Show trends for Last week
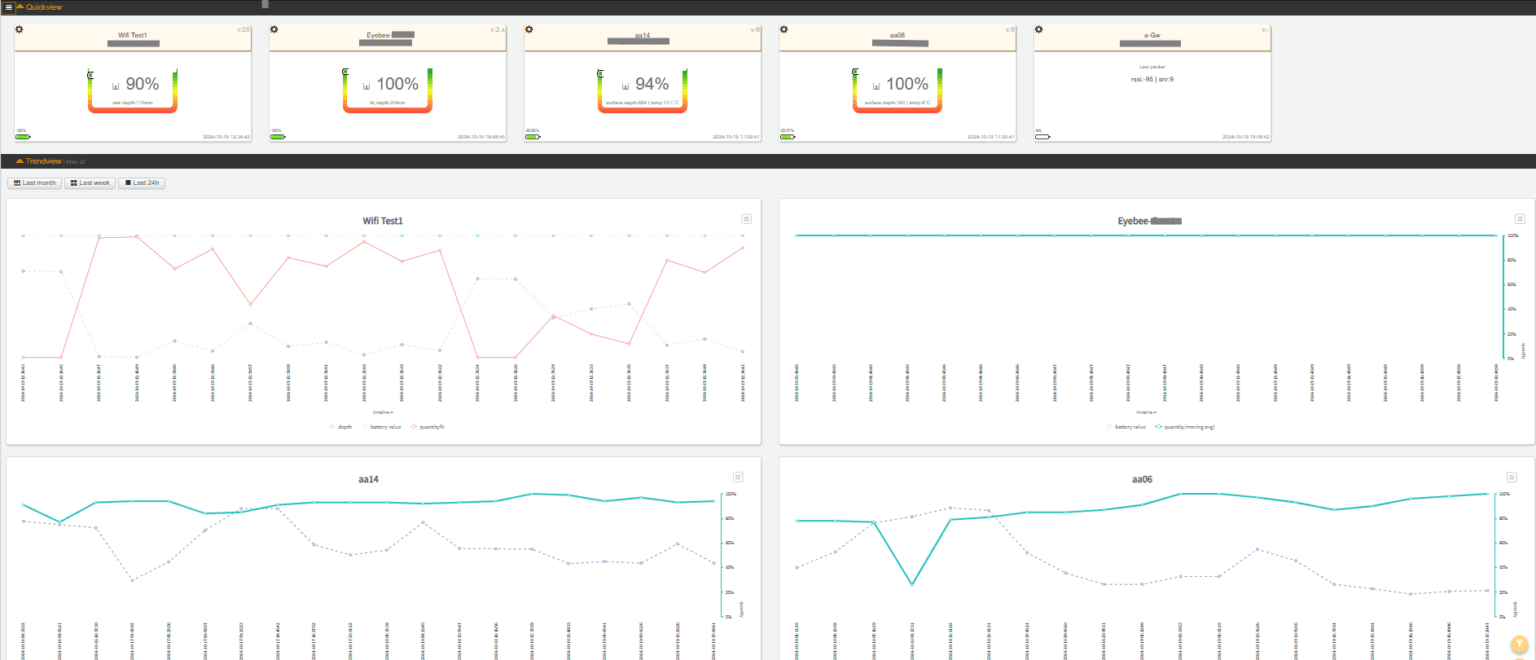This screenshot has height=660, width=1536. [90, 183]
